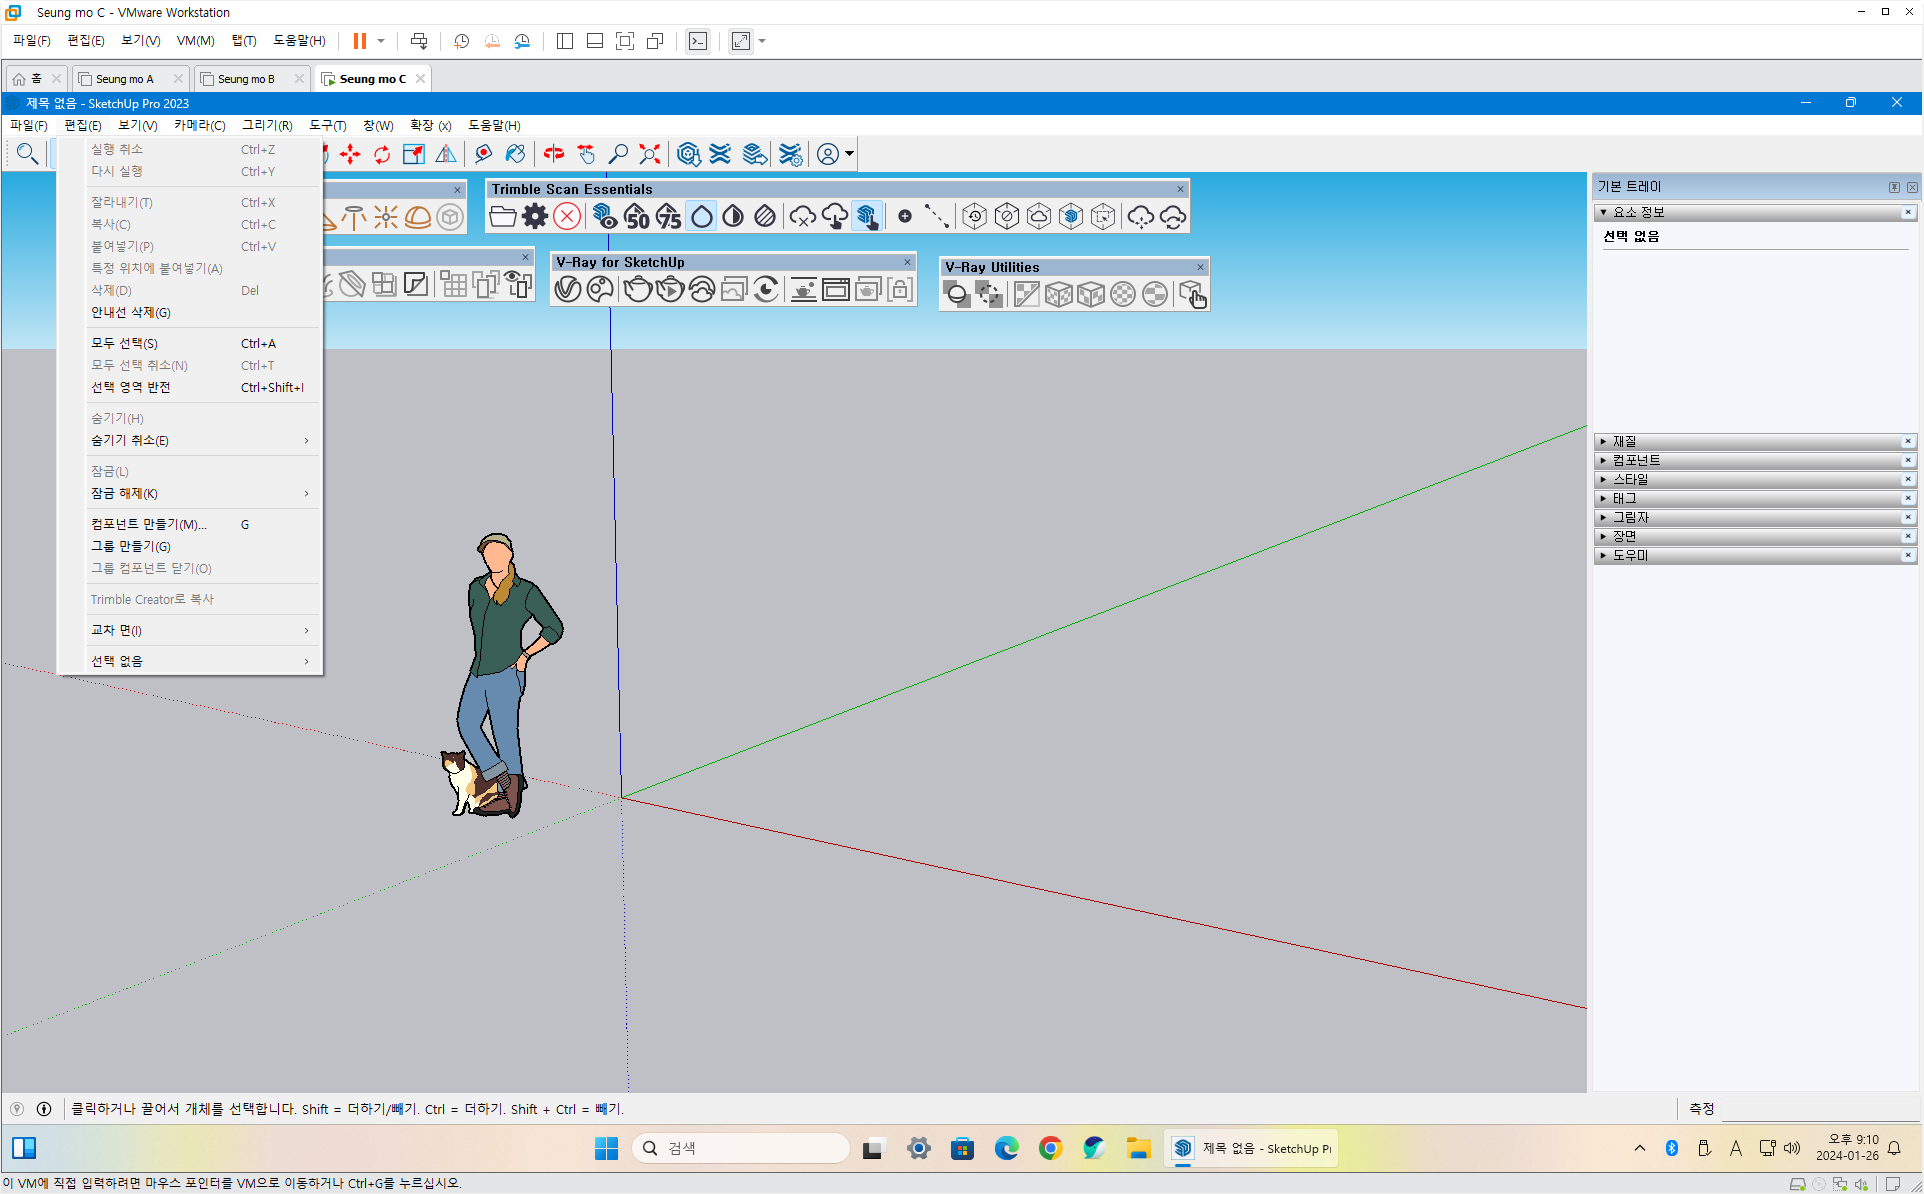
Task: Expand the 재질 panel in the tray
Action: tap(1625, 441)
